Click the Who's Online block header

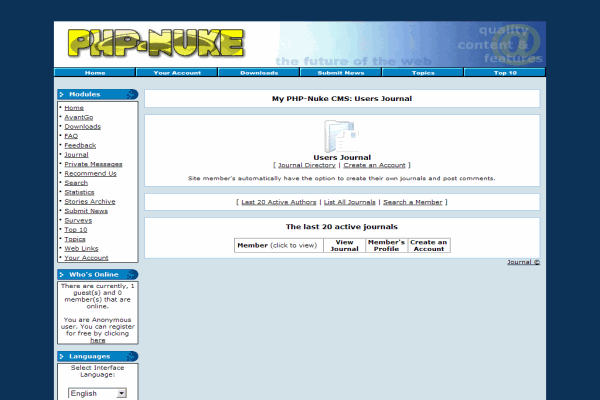[x=98, y=274]
